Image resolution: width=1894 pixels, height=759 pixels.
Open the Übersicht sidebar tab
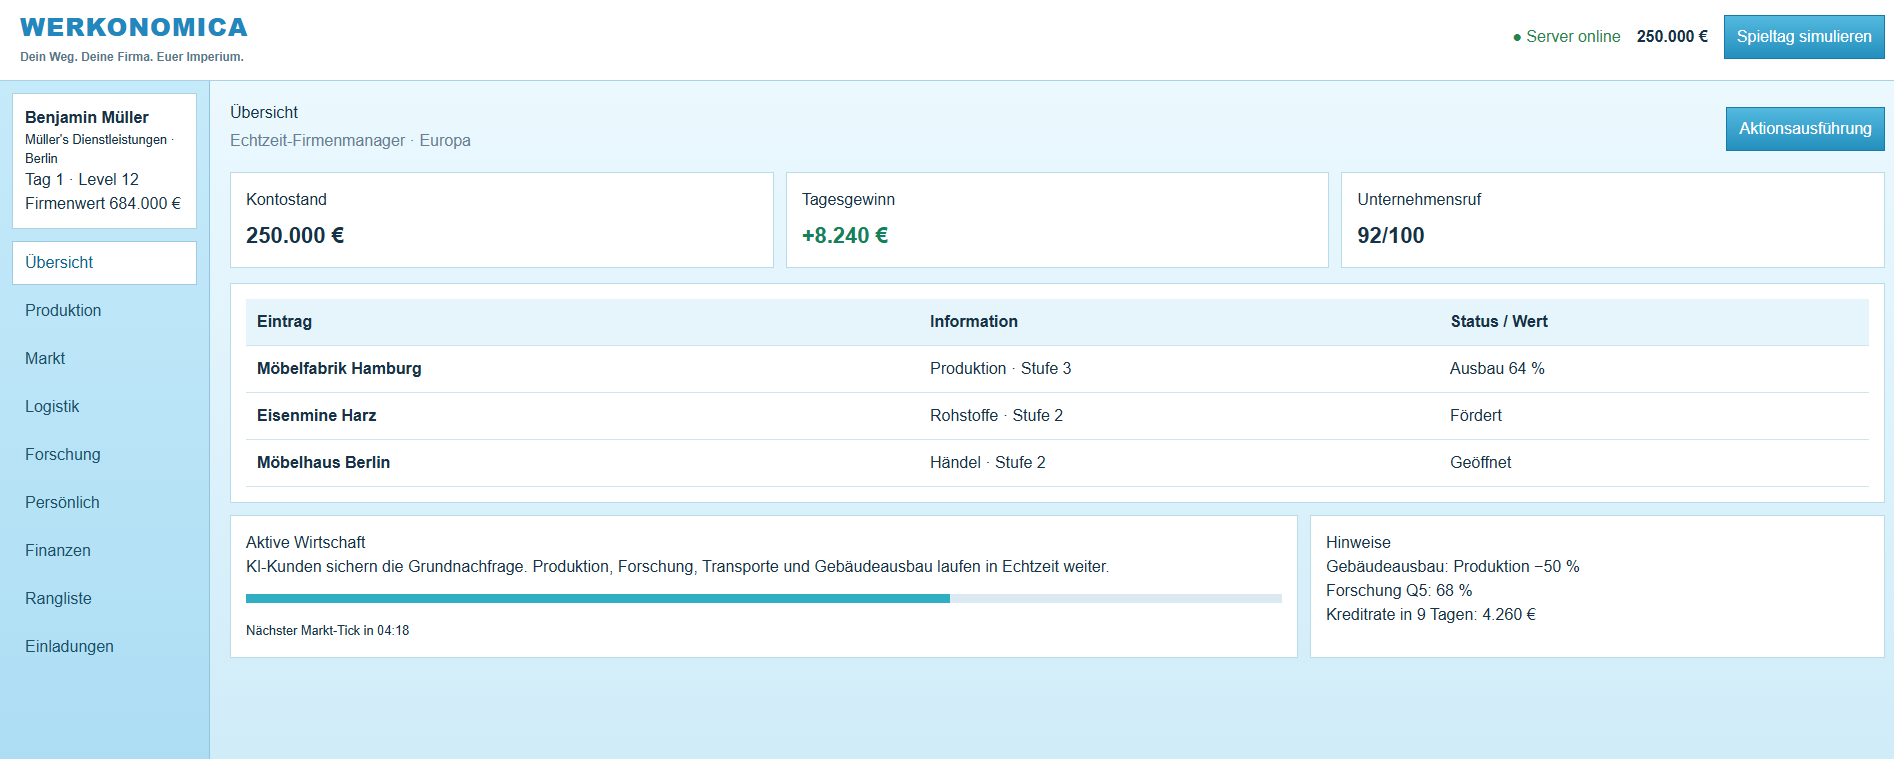104,263
